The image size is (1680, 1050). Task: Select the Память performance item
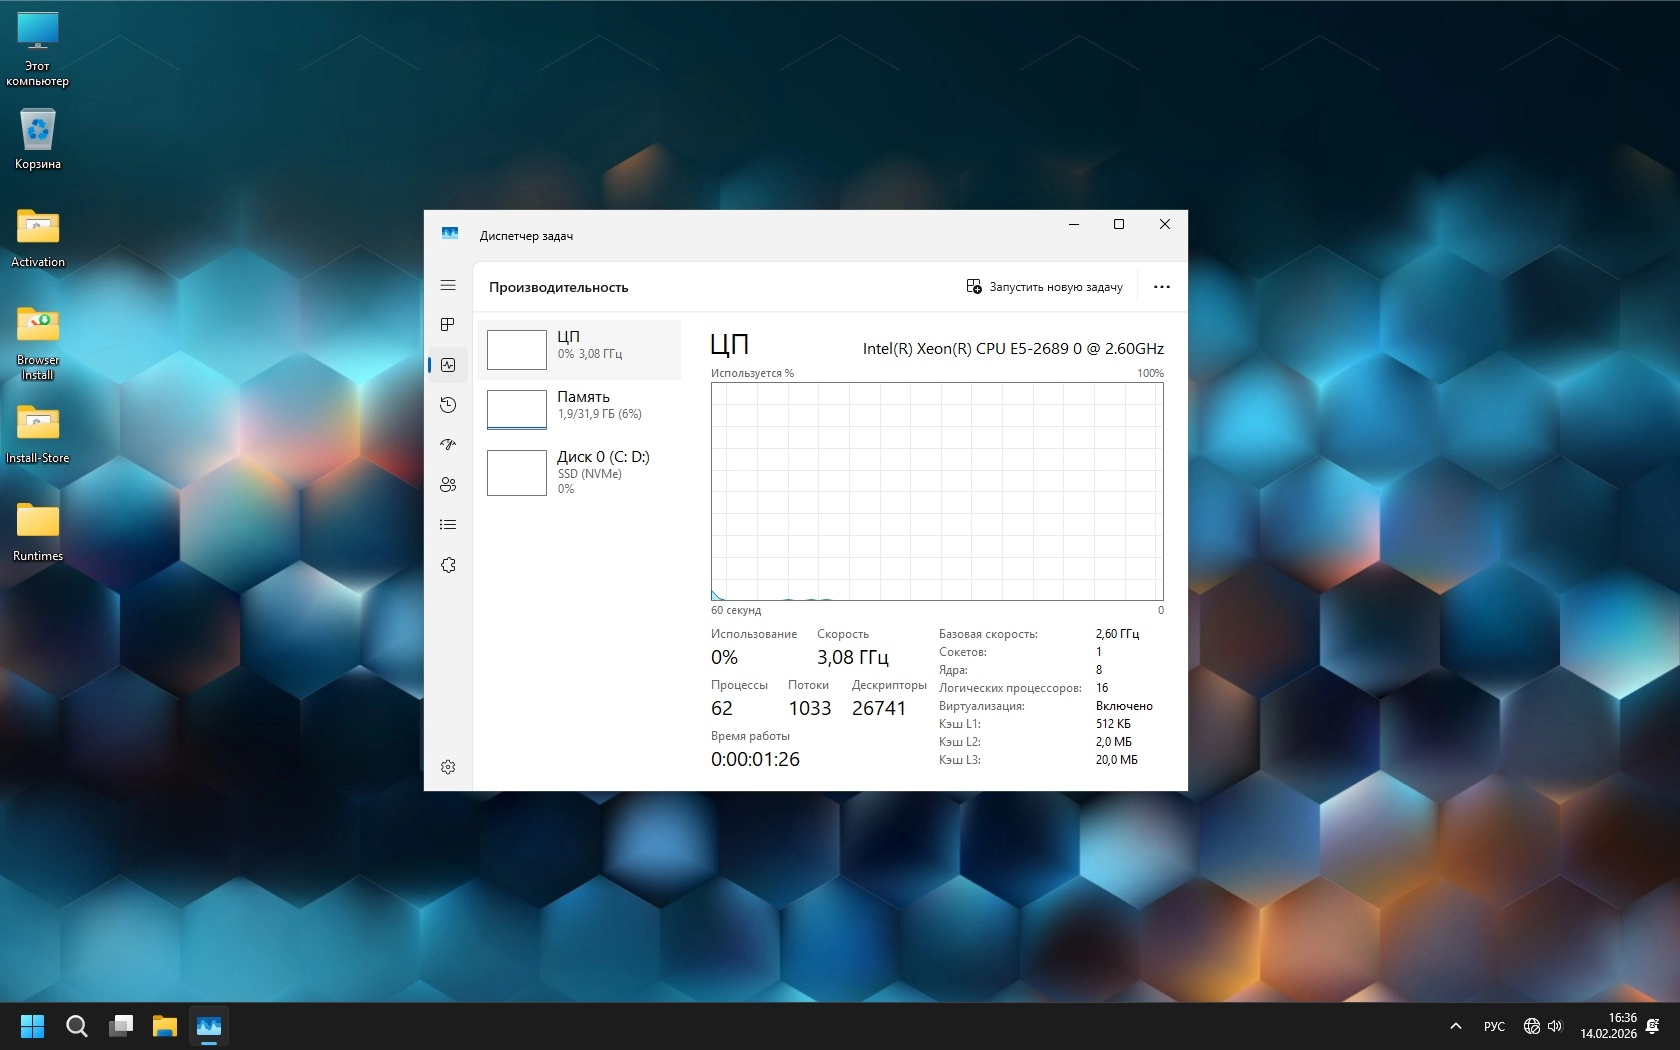click(x=579, y=410)
